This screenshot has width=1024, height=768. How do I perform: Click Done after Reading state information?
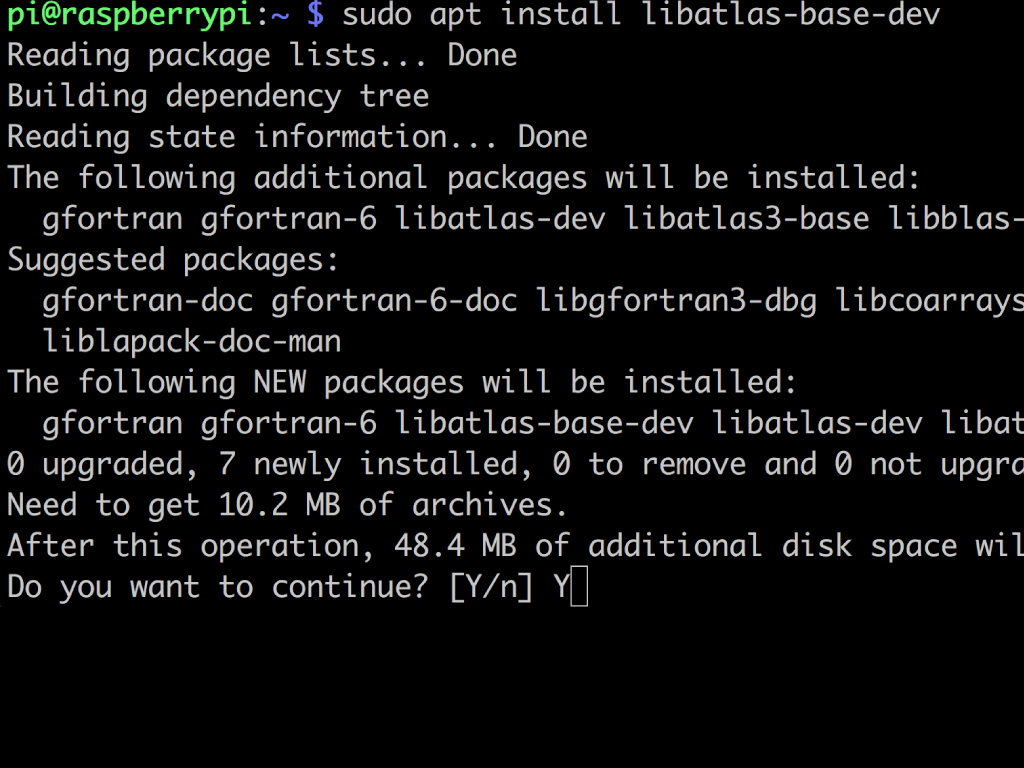(553, 137)
